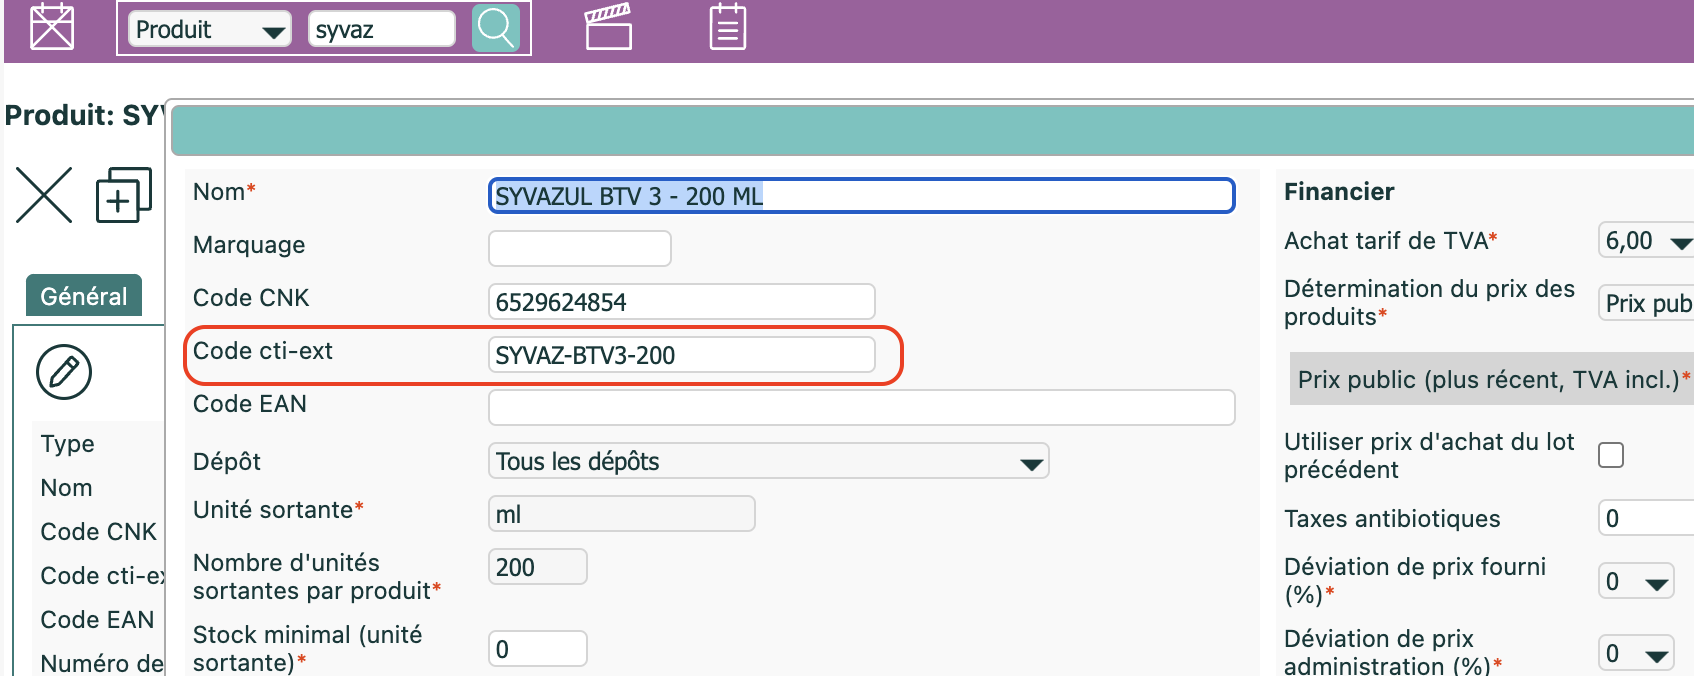Click the Nom field SYVAZUL BTV 3
Viewport: 1694px width, 676px height.
pyautogui.click(x=861, y=196)
